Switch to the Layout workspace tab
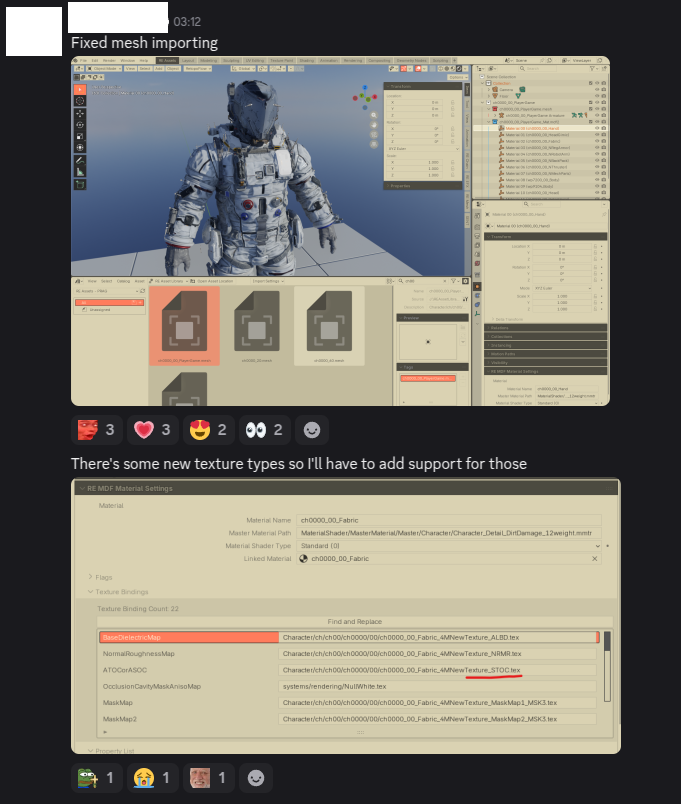This screenshot has width=681, height=804. click(x=188, y=61)
